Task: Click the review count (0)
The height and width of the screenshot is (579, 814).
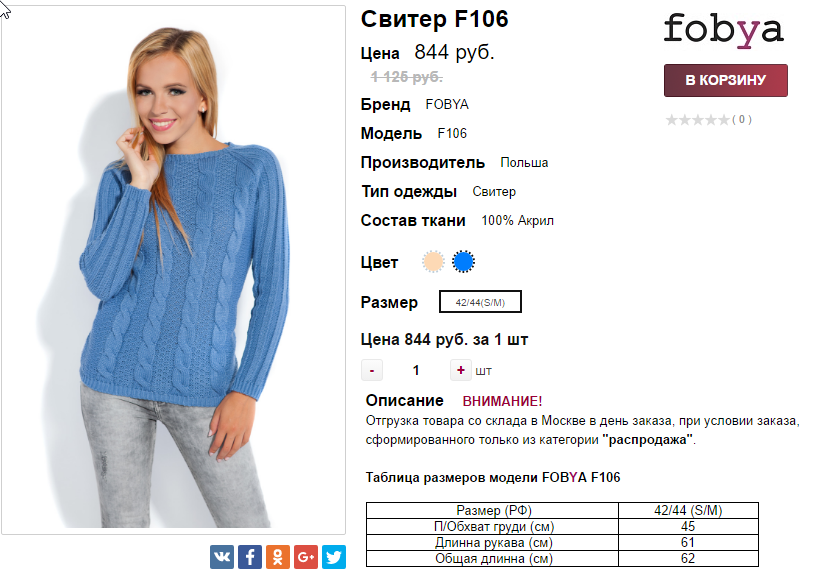Action: coord(742,119)
